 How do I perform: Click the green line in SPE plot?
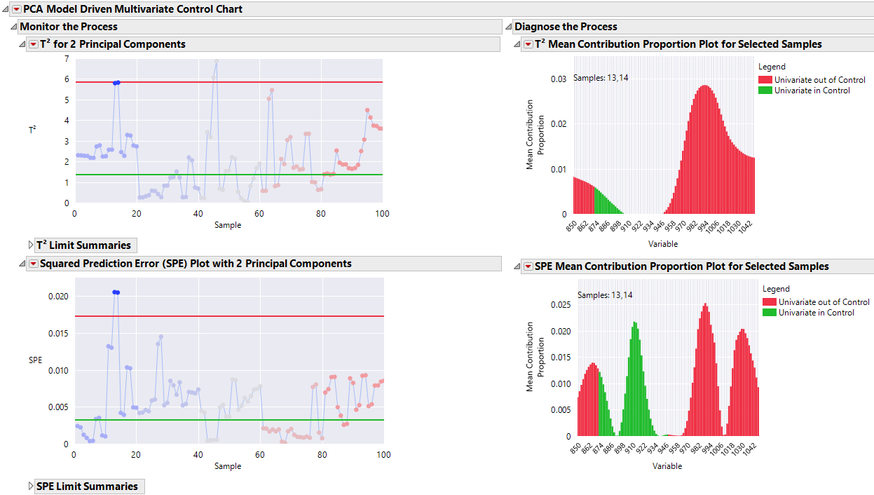coord(229,420)
